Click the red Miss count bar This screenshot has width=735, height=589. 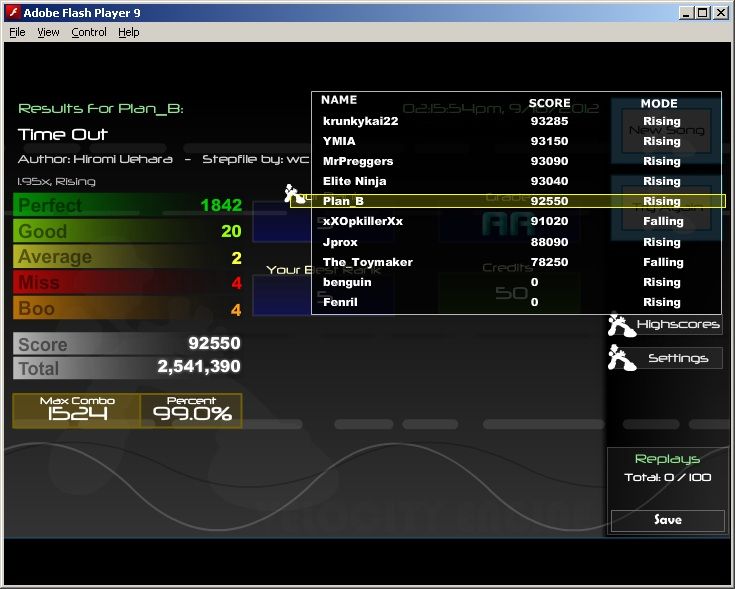point(128,283)
